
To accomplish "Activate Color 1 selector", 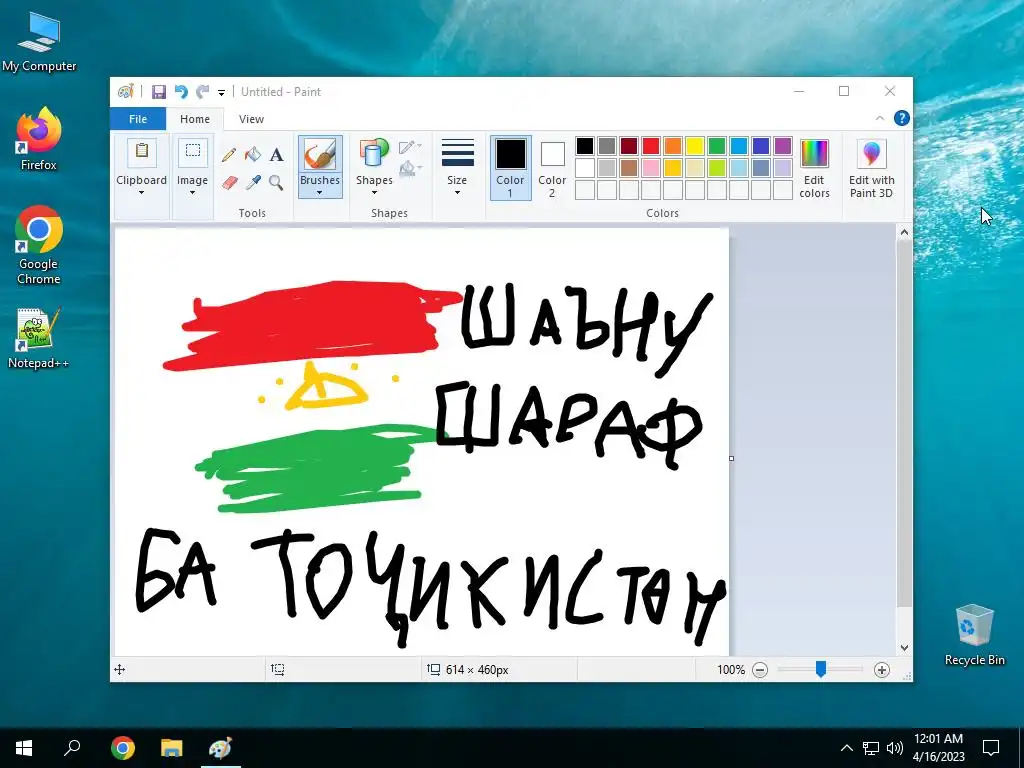I will point(511,168).
